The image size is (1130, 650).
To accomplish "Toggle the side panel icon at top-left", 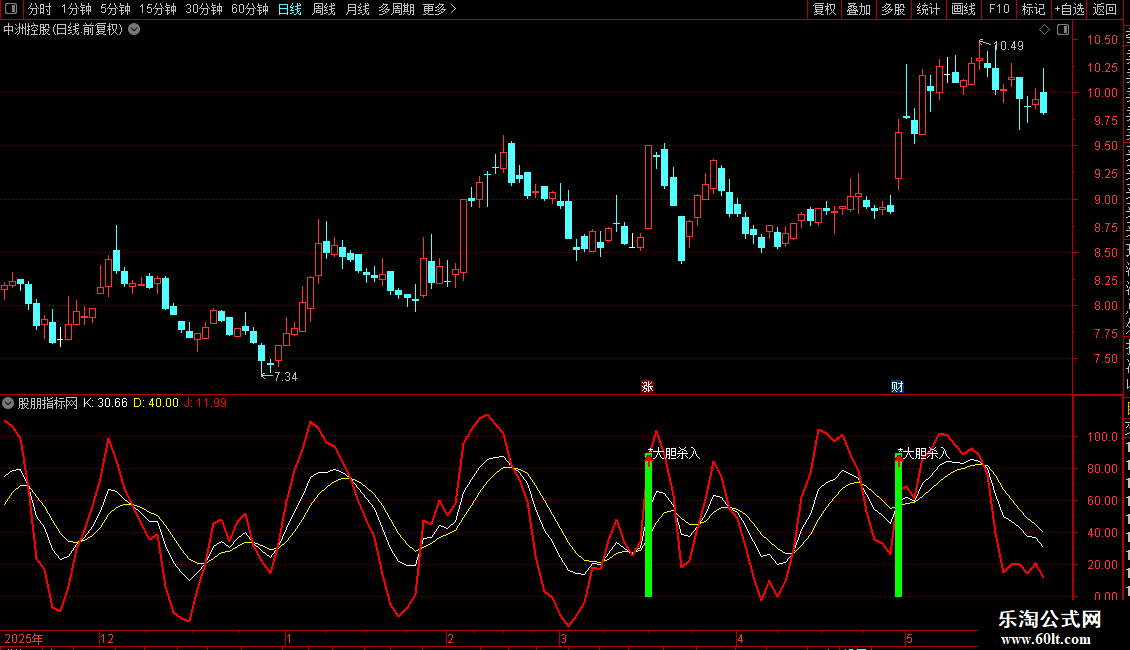I will 11,9.
